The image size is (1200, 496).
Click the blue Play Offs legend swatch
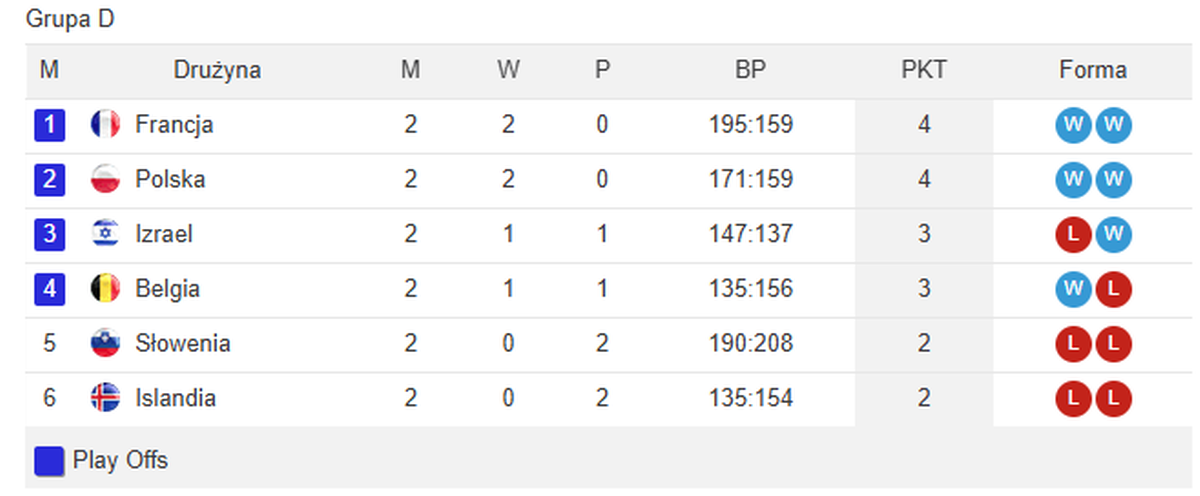click(x=49, y=461)
